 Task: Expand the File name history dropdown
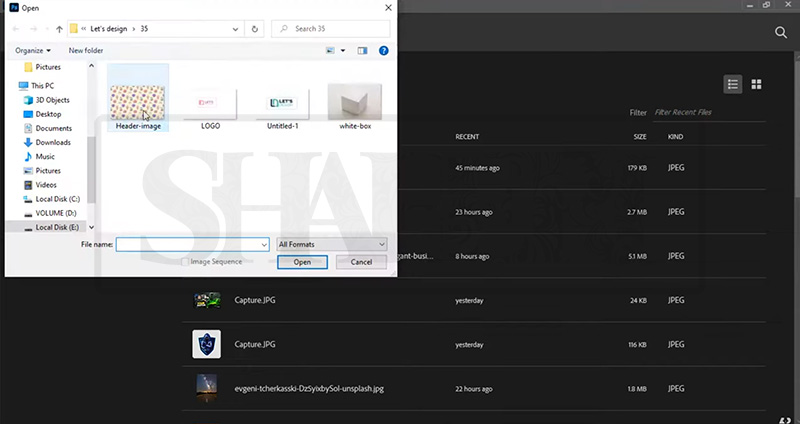(x=264, y=244)
